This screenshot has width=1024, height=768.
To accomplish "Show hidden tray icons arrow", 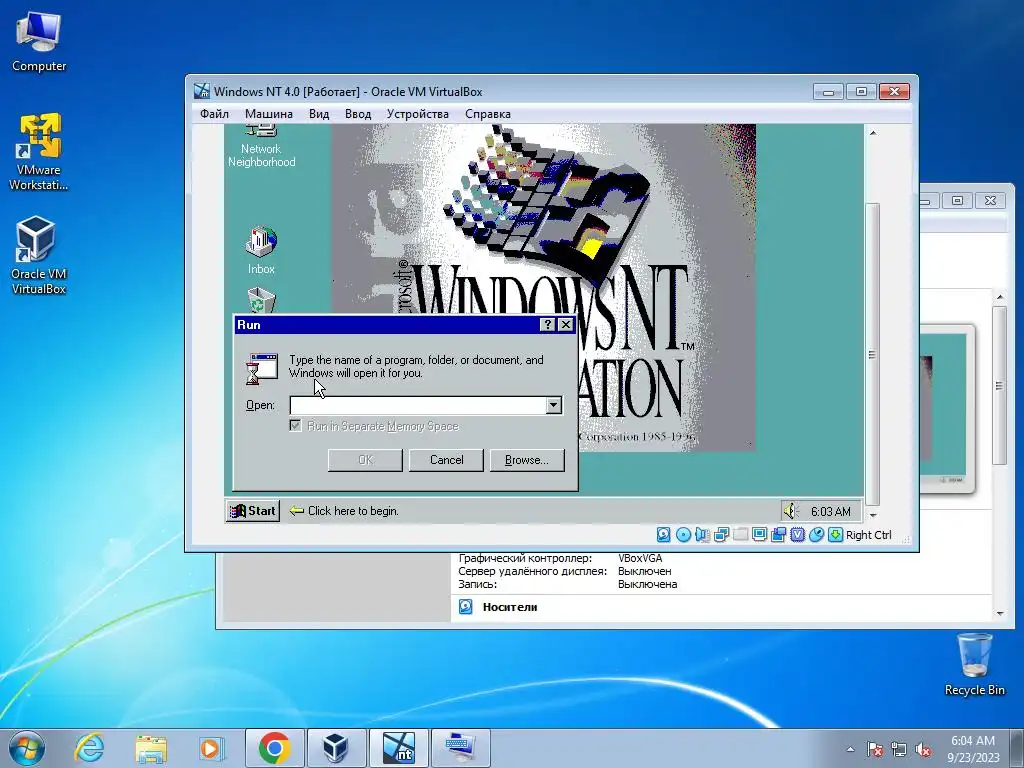I will coord(850,749).
